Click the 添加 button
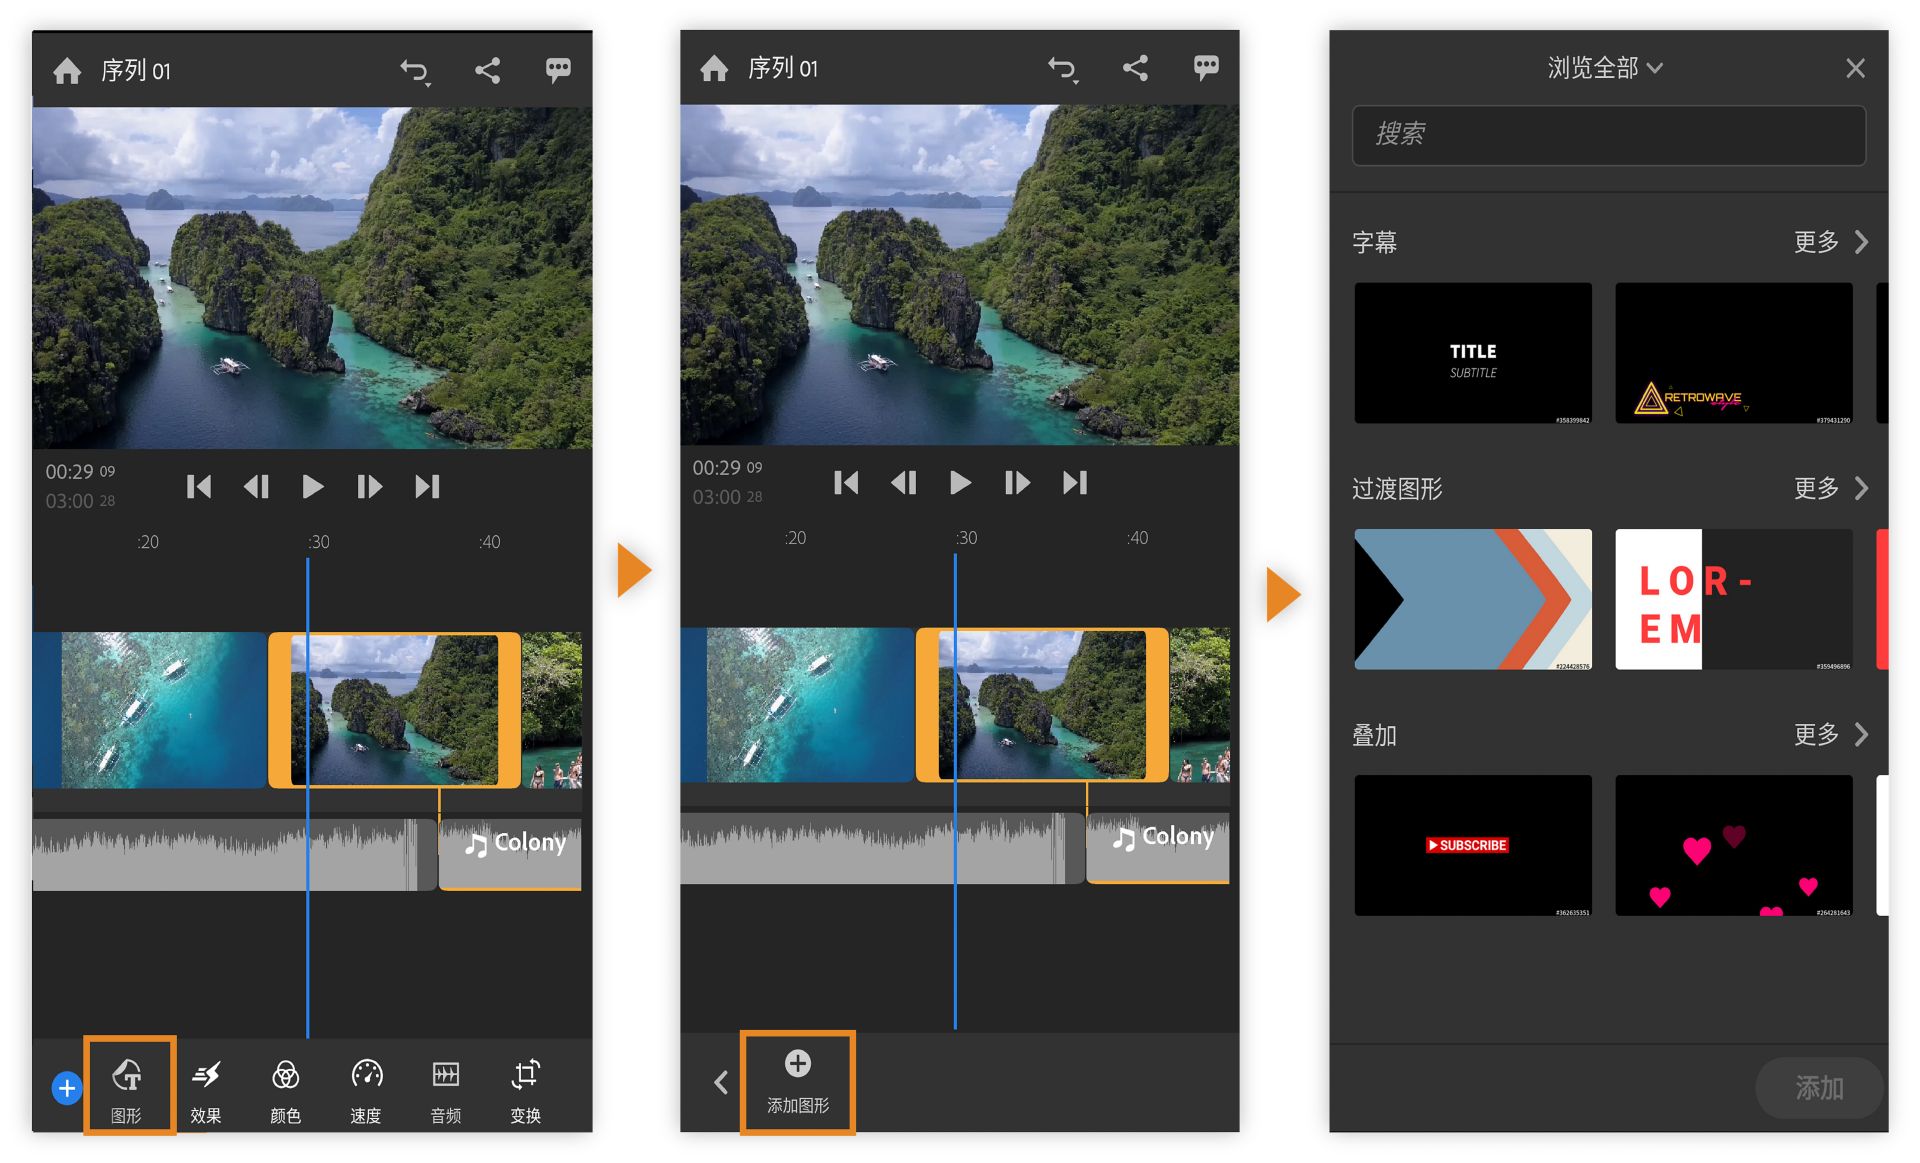Screen dimensions: 1920x1163 (x=1818, y=1087)
